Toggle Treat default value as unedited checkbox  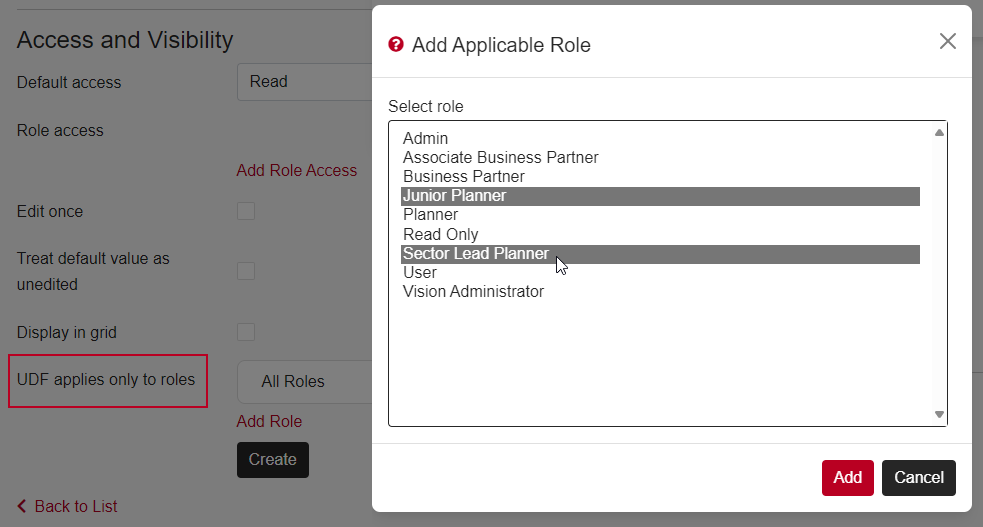[246, 271]
